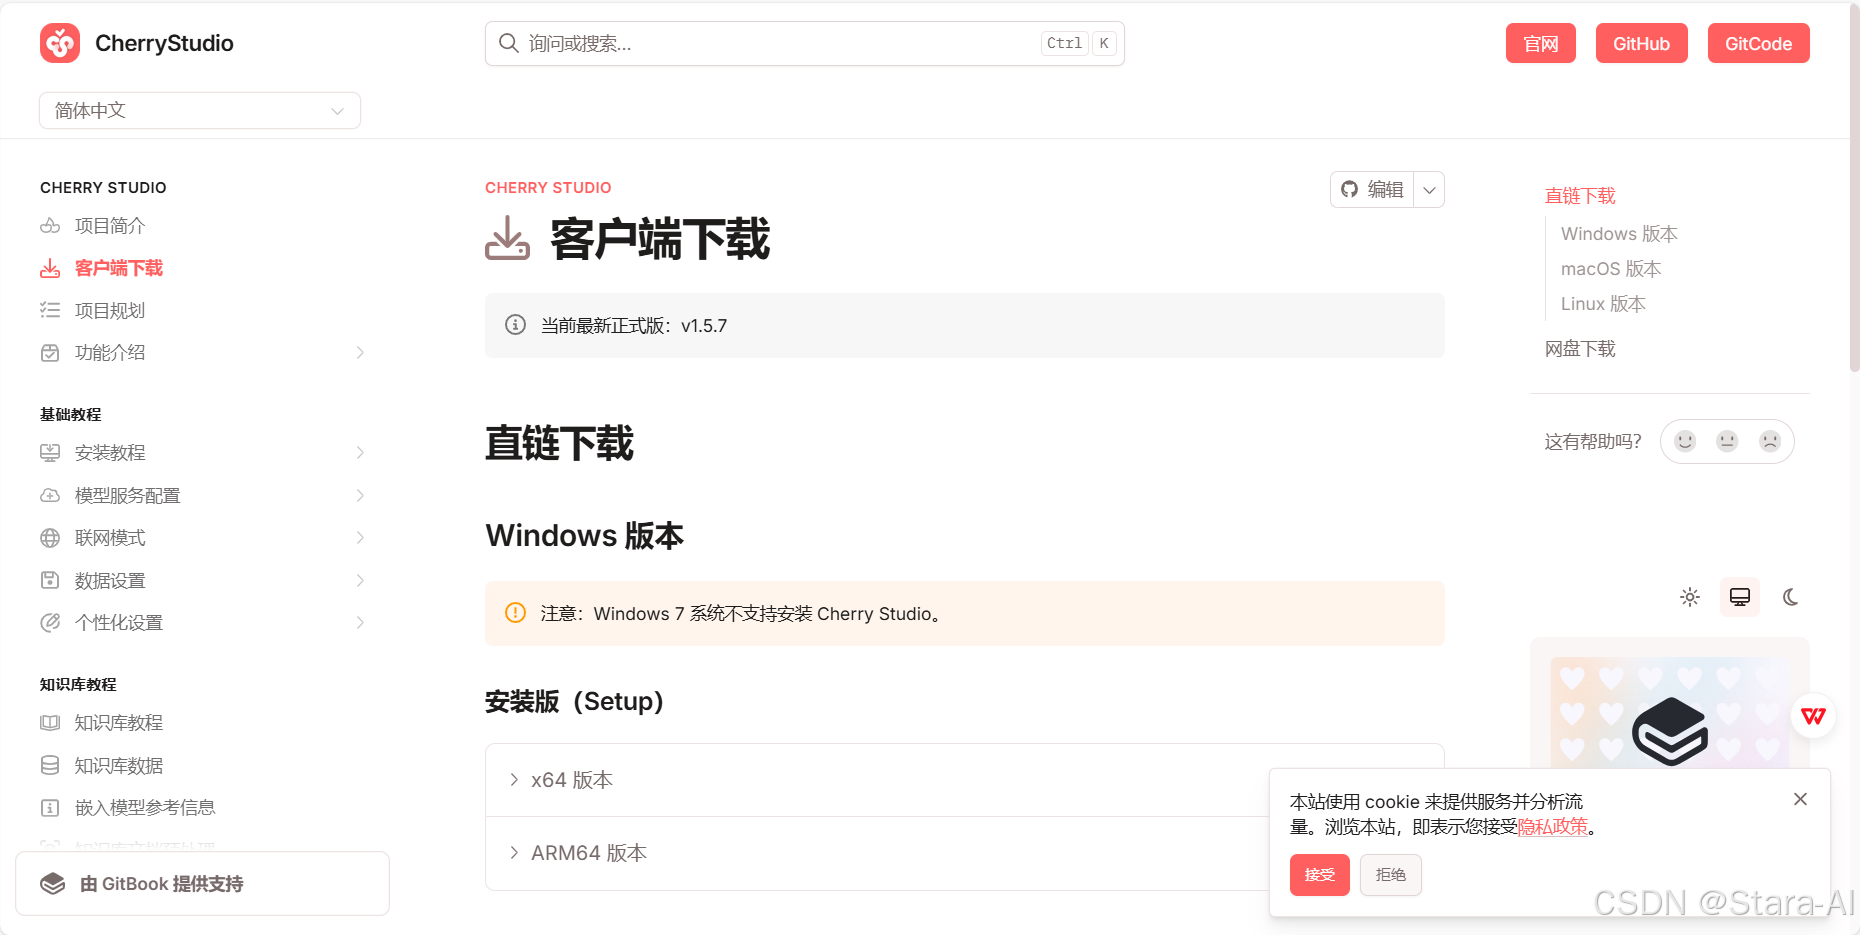Click the GitBook logo in footer banner
This screenshot has width=1860, height=935.
(53, 884)
